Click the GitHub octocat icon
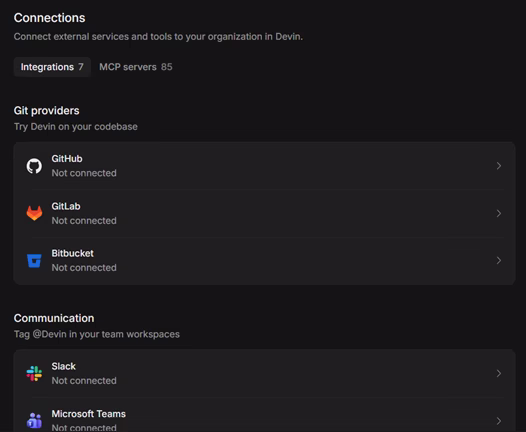Screen dimensions: 526x432 tap(34, 166)
